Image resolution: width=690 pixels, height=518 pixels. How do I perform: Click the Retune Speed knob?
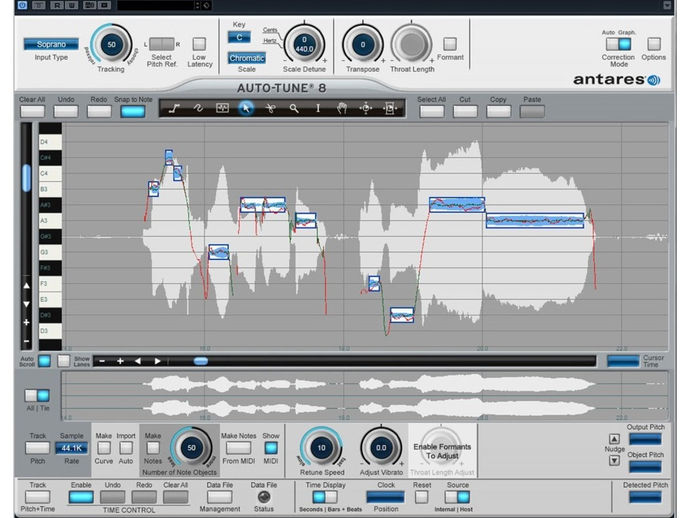[x=322, y=448]
